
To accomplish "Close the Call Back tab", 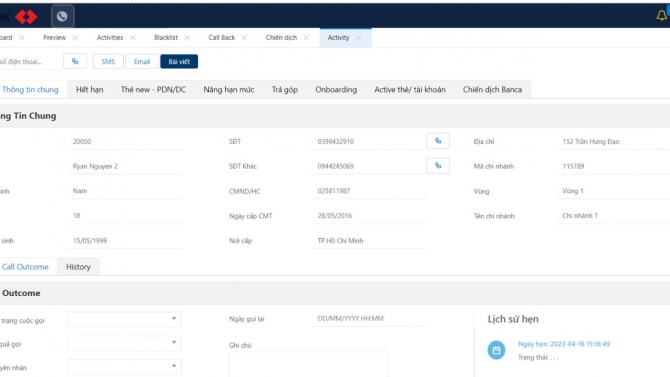I will (244, 38).
